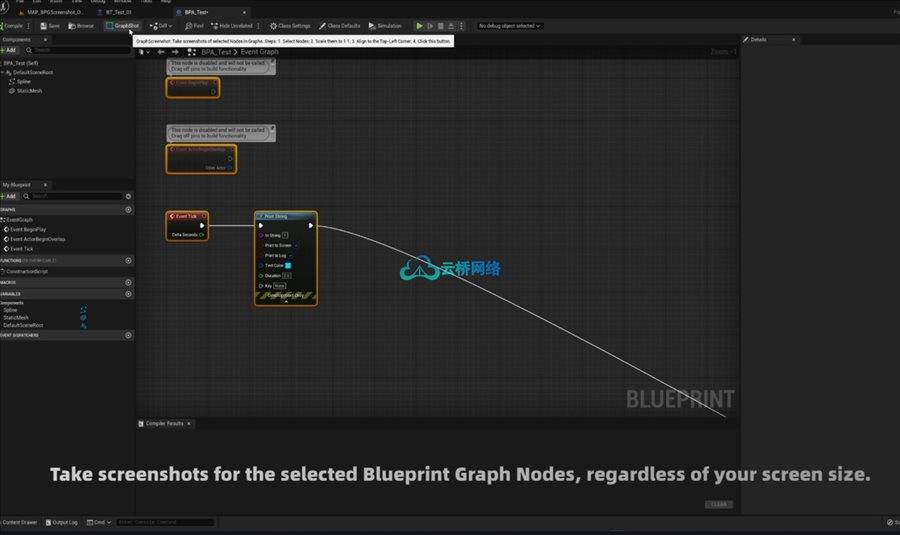The image size is (900, 535).
Task: Open Class Settings from the toolbar
Action: coord(290,26)
